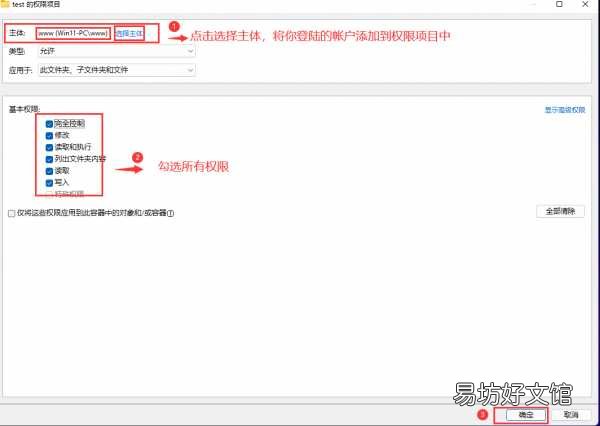Screen dimensions: 600x426
Task: Close the permission entry window
Action: 585,4
